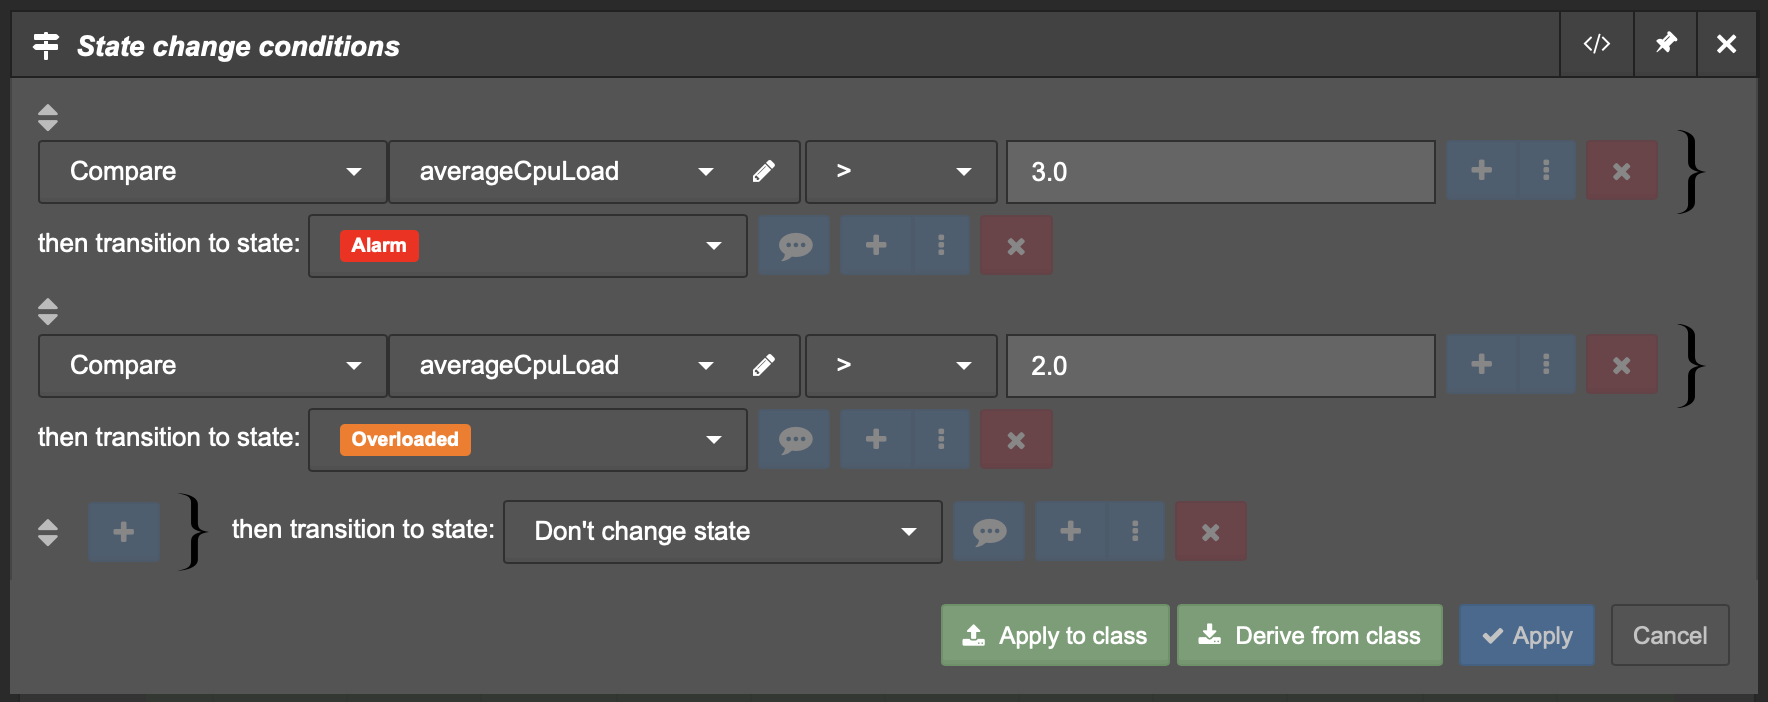
Task: Delete the 3.0 compare condition
Action: [1622, 172]
